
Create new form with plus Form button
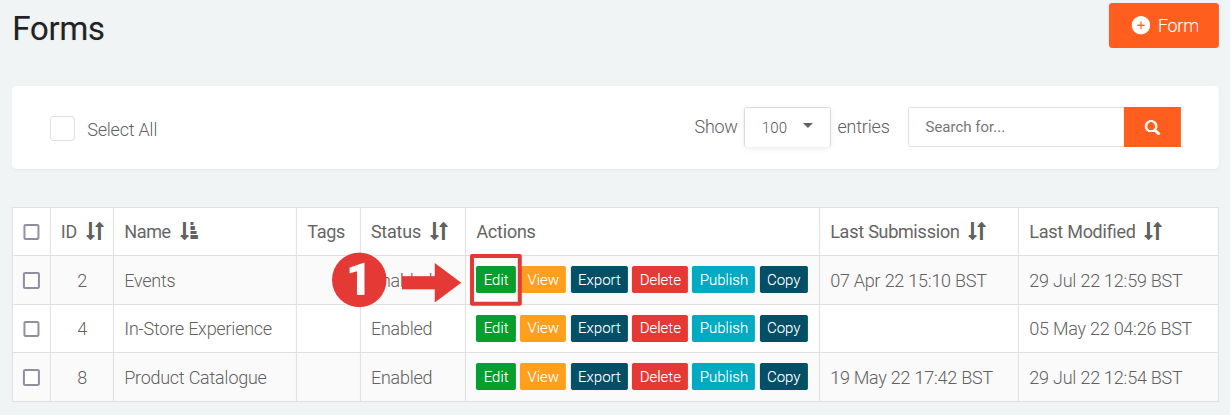(x=1164, y=26)
